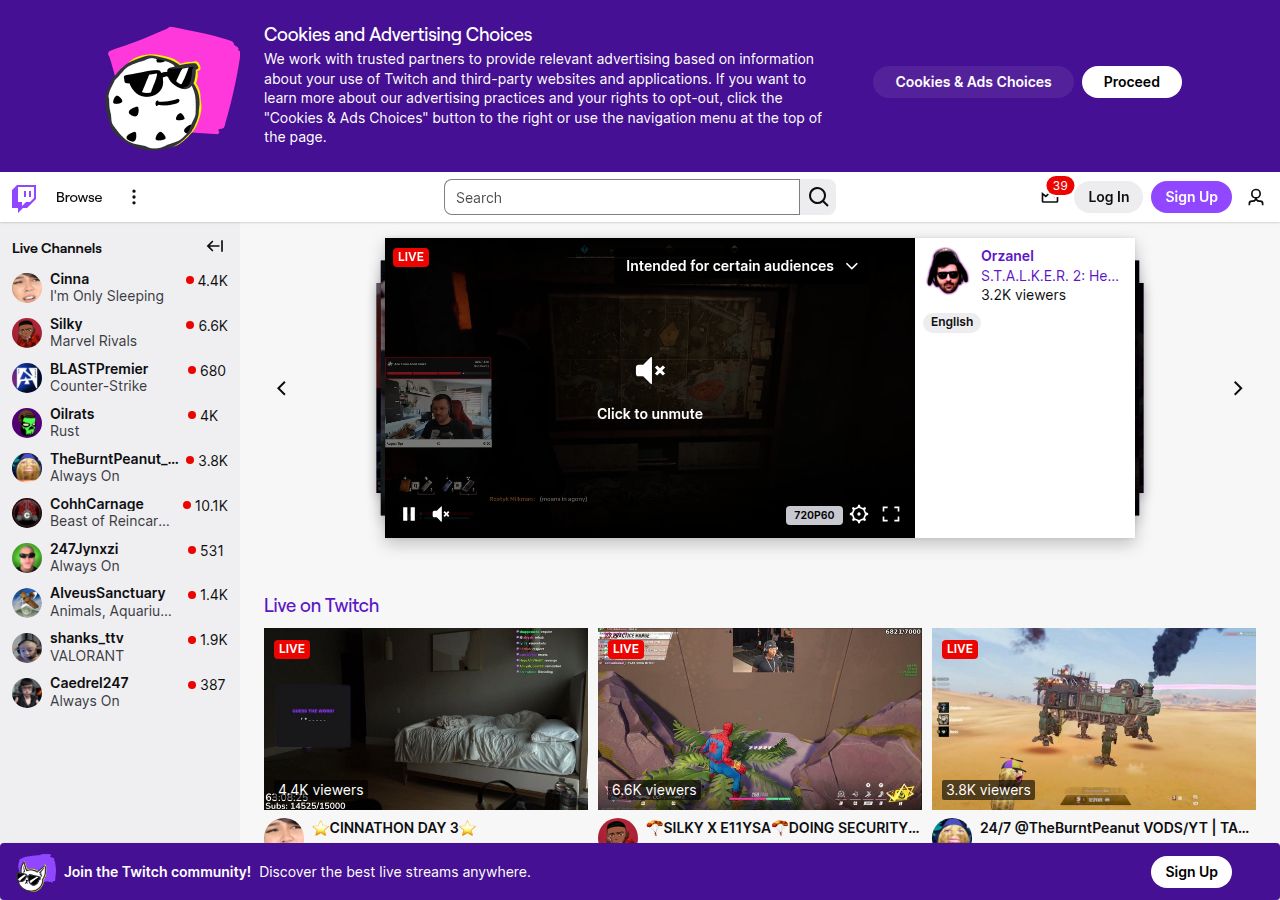
Task: Open TheBurntPeanut desert stream thumbnail
Action: click(x=1094, y=719)
